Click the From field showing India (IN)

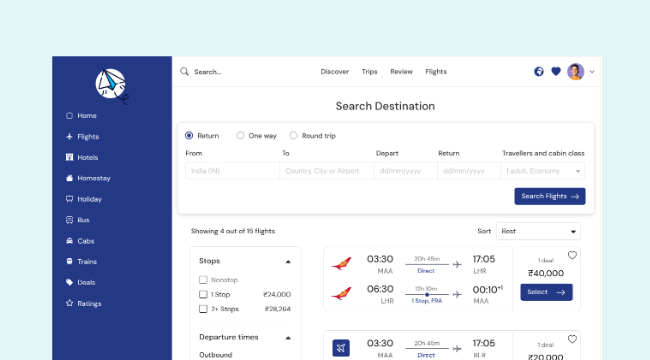pos(233,171)
